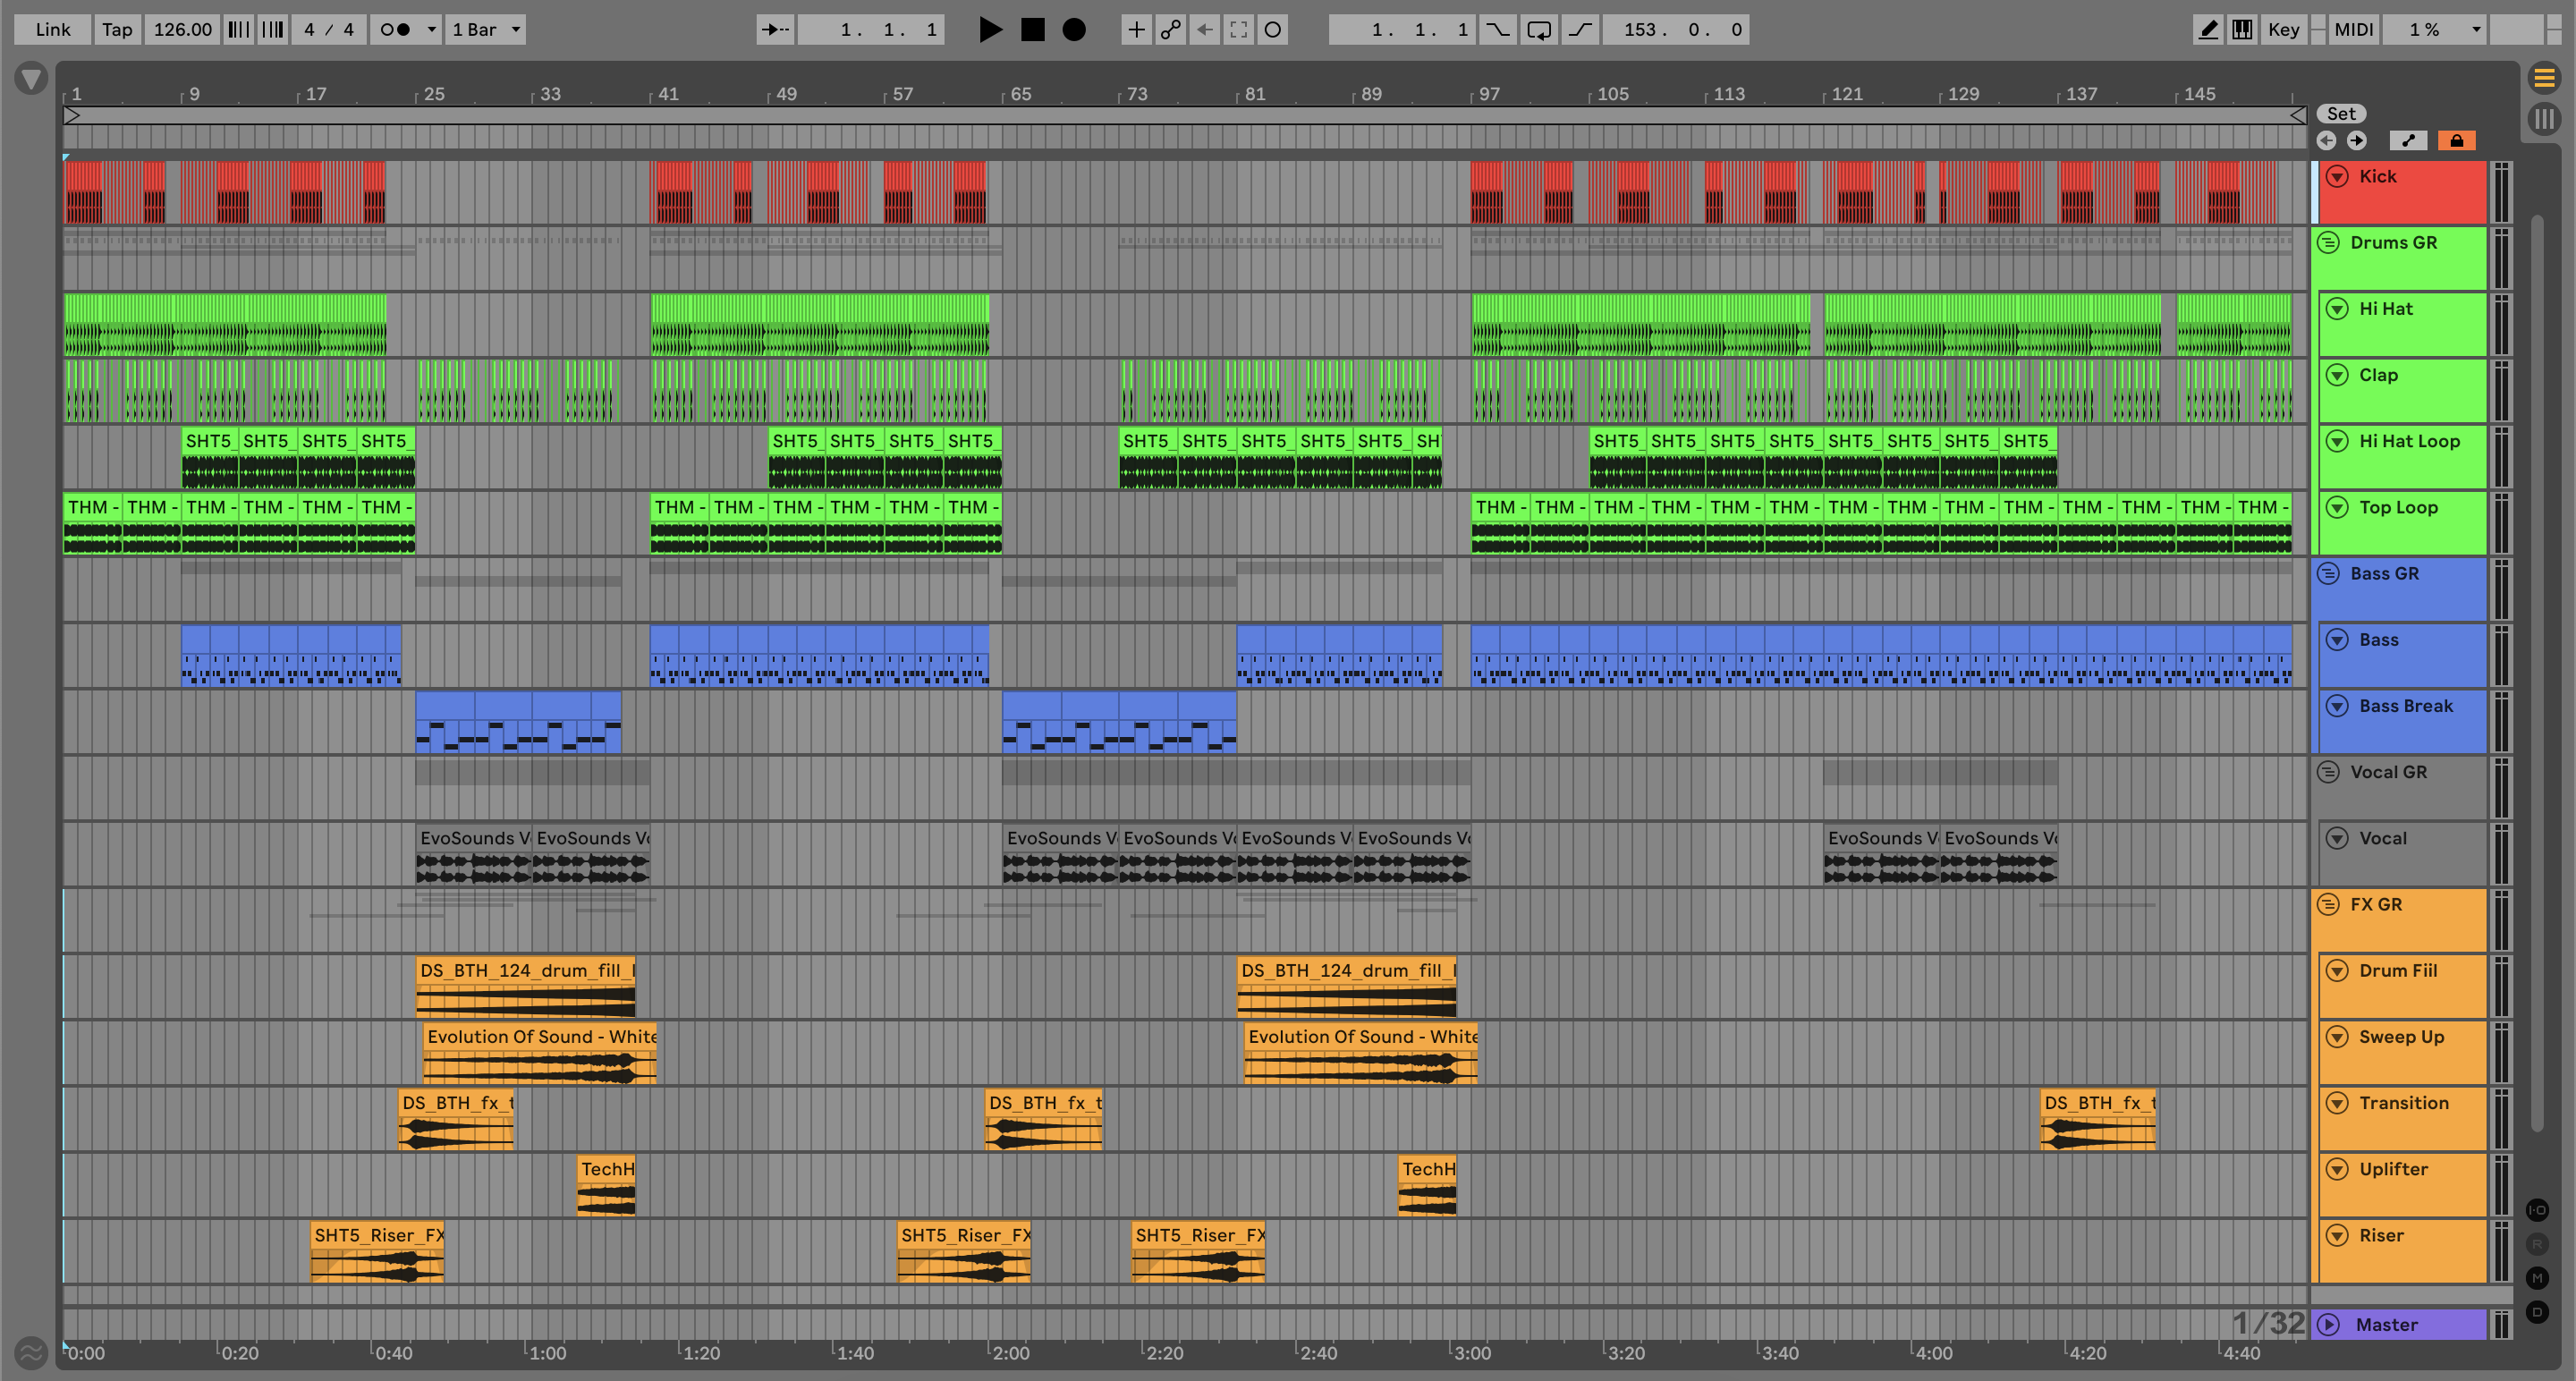
Task: Toggle the arrangement Loop switch
Action: coord(1539,30)
